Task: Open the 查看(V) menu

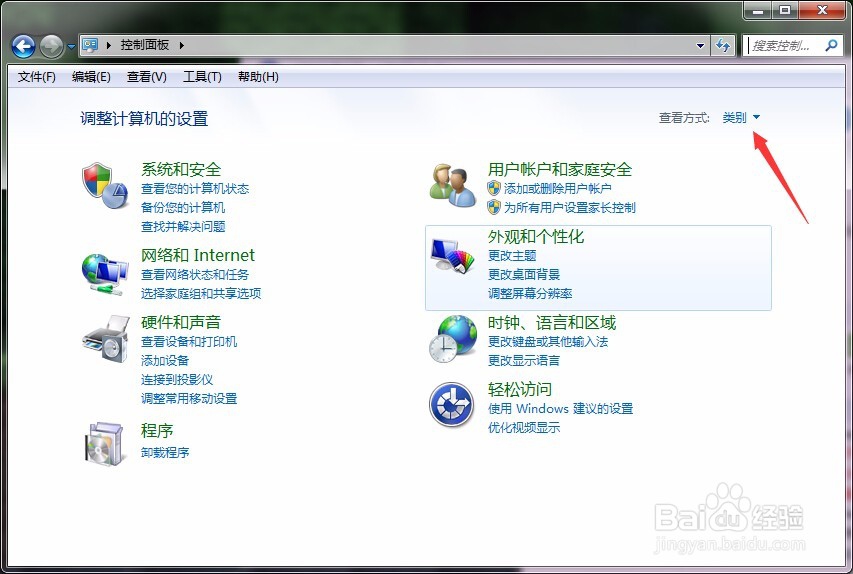Action: point(146,77)
